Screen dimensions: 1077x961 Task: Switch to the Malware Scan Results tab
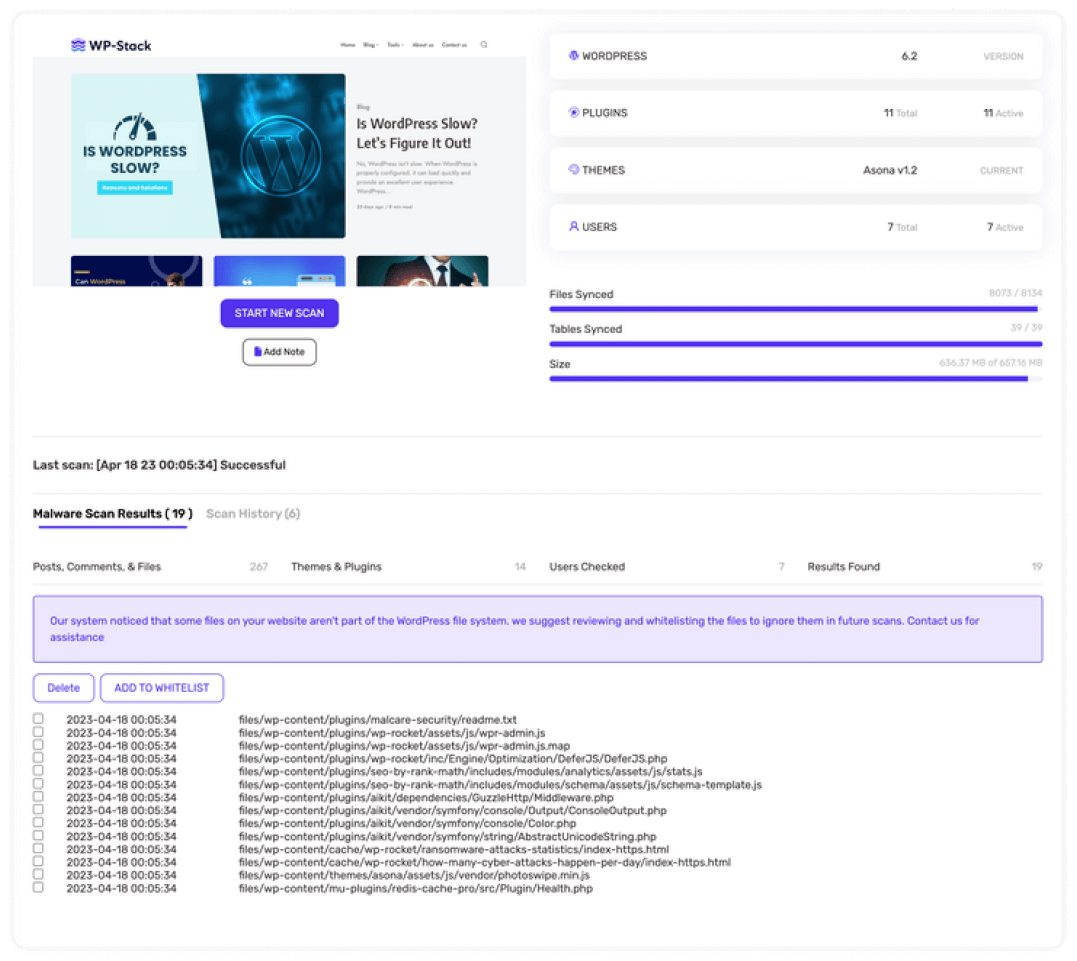coord(113,514)
